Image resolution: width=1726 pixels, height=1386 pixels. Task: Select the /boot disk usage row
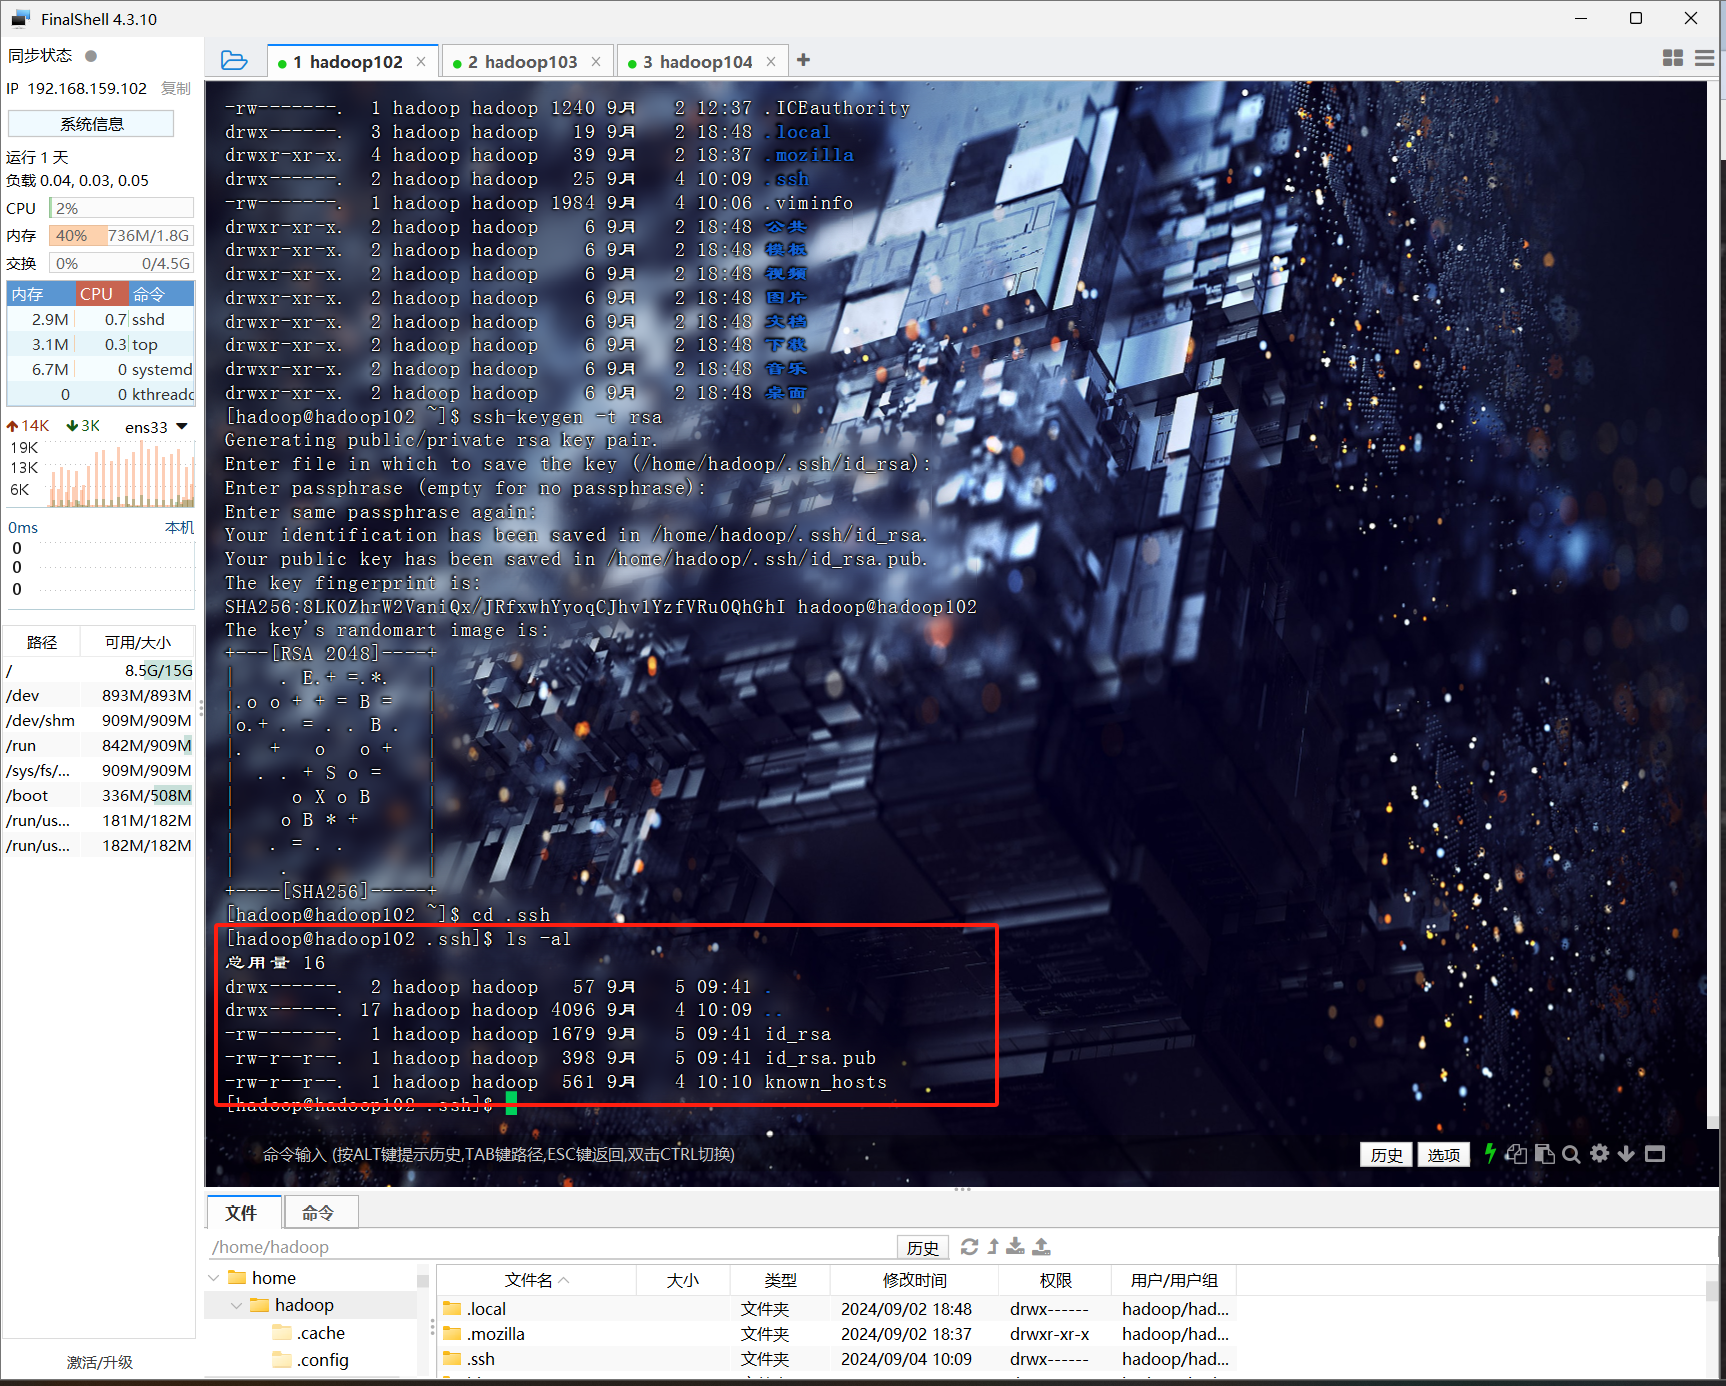(x=99, y=795)
